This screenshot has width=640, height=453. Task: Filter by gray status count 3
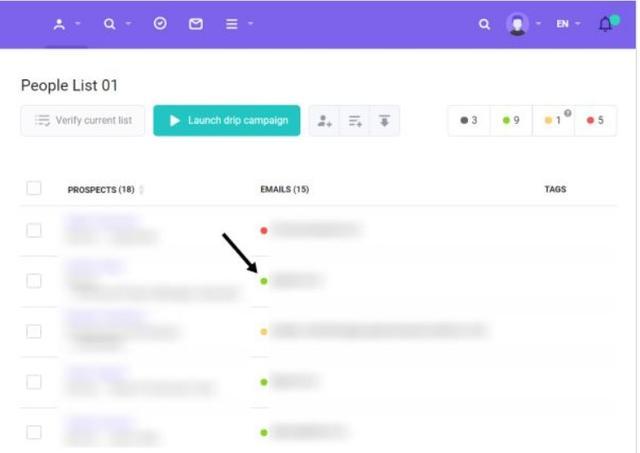coord(469,120)
